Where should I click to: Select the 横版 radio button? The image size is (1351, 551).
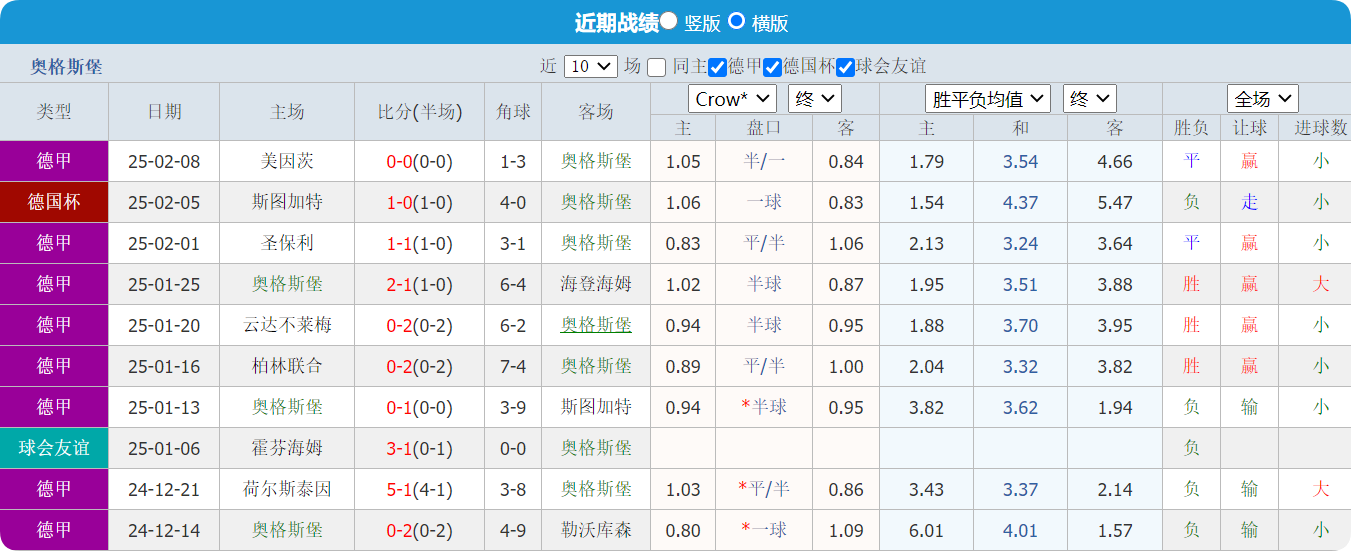[x=736, y=21]
